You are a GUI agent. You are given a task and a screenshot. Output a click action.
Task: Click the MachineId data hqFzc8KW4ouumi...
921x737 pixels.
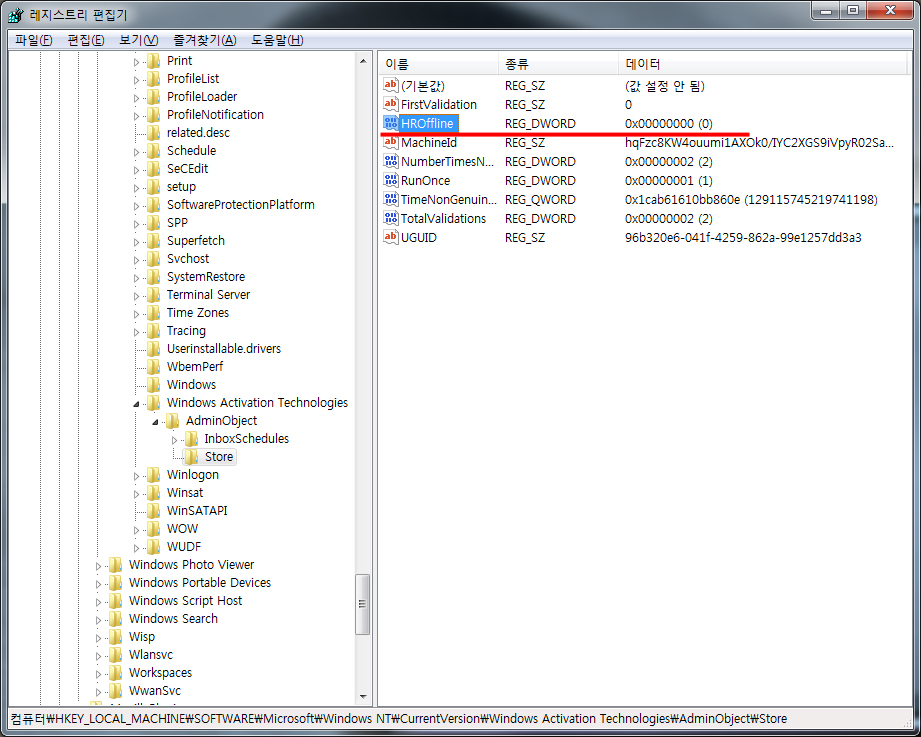pos(759,143)
